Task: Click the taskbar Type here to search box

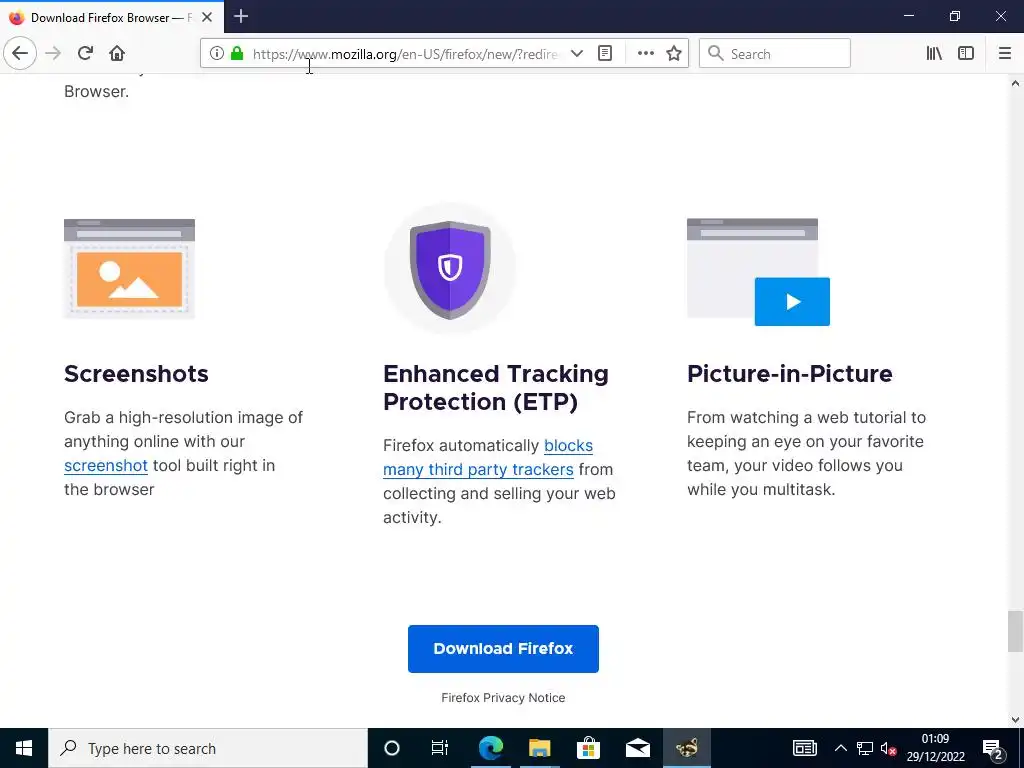Action: pos(208,748)
